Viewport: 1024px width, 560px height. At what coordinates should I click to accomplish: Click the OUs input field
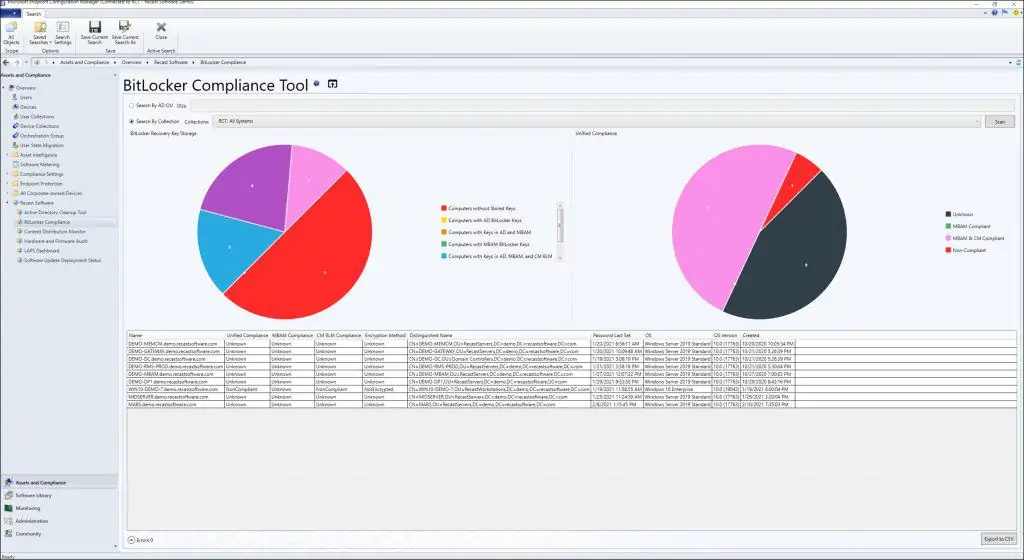point(601,105)
